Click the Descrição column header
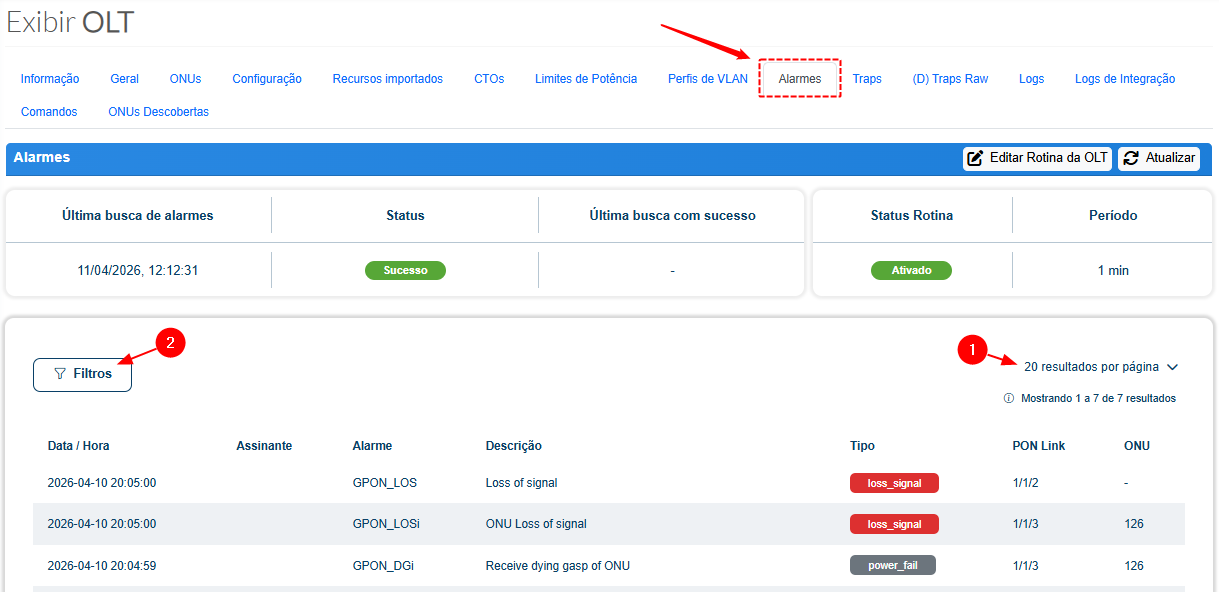The image size is (1219, 592). point(514,446)
